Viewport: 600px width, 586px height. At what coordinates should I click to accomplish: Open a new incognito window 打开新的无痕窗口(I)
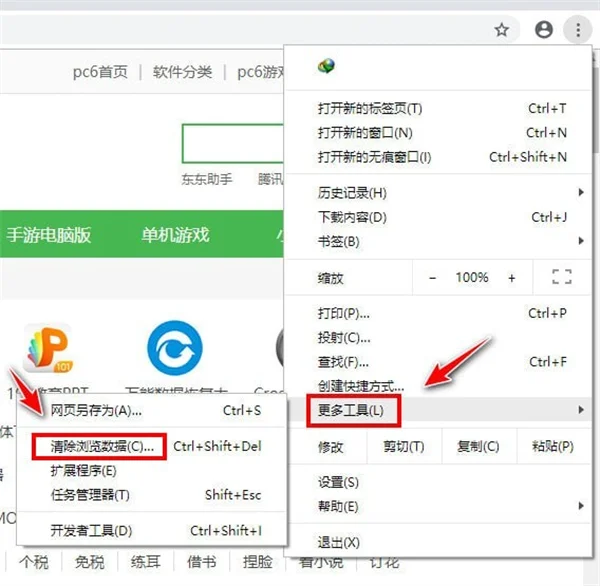(439, 157)
